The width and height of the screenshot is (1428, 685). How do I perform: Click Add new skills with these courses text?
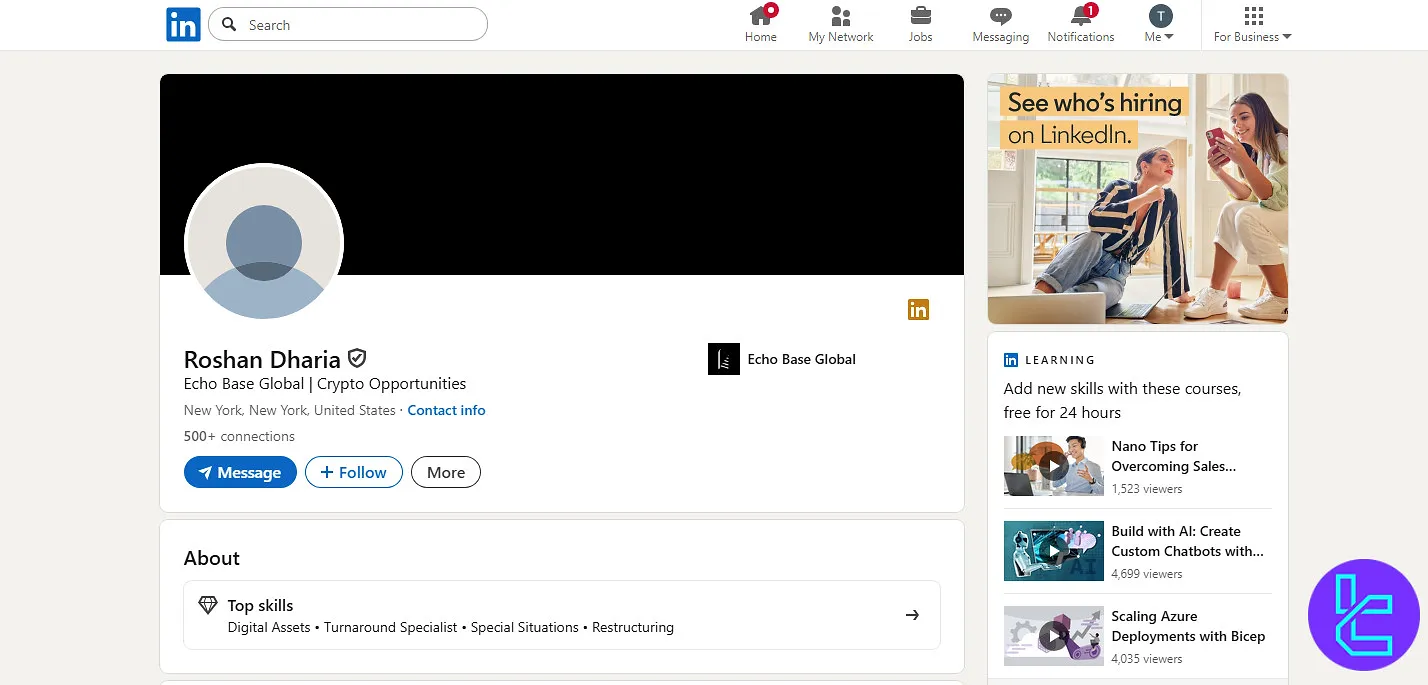pyautogui.click(x=1122, y=400)
